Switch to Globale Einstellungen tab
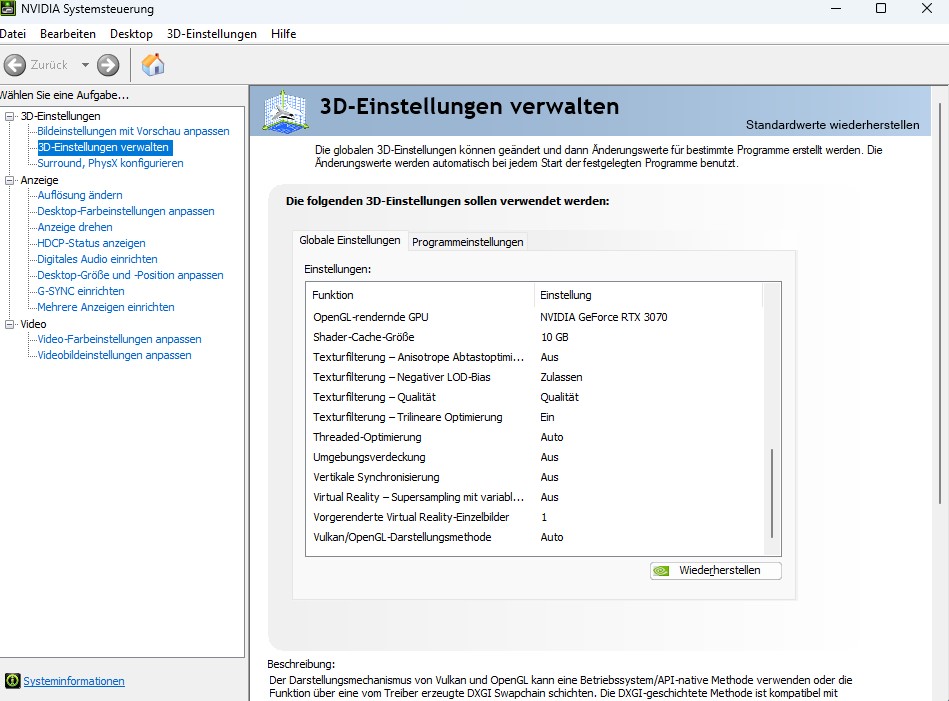Image resolution: width=949 pixels, height=701 pixels. (350, 240)
